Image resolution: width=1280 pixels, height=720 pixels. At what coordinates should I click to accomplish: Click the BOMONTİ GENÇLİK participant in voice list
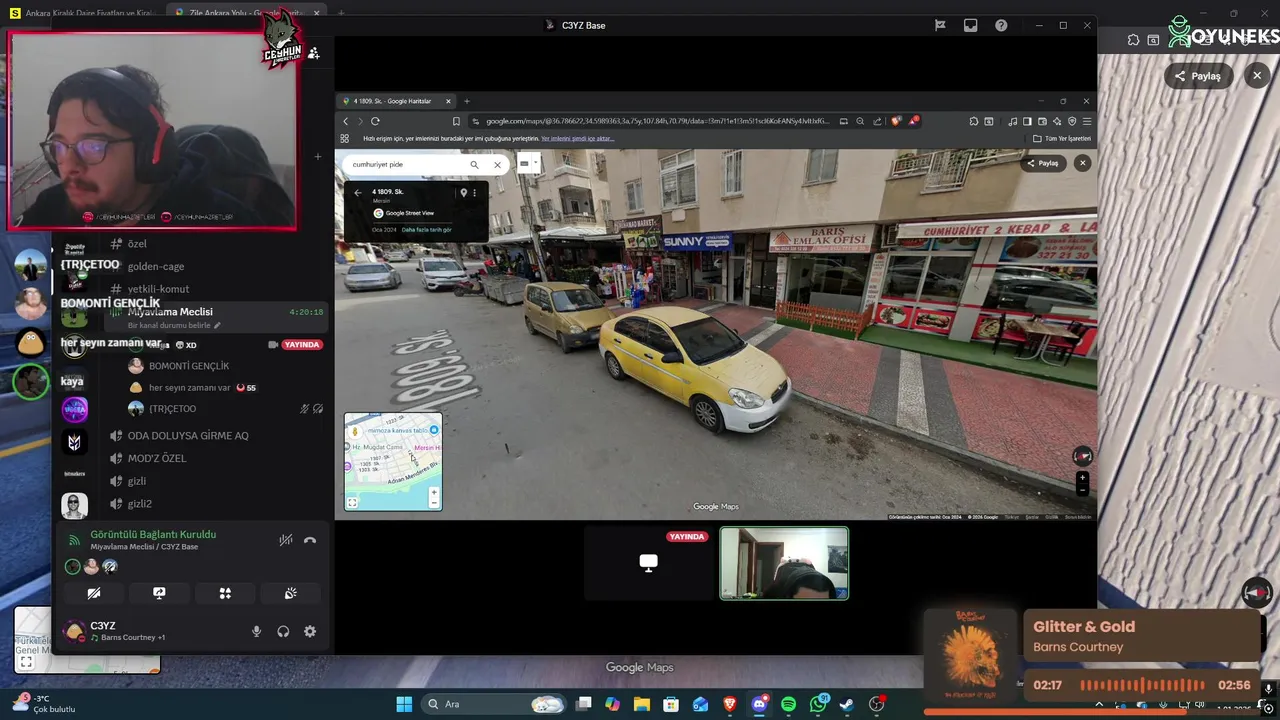(189, 366)
